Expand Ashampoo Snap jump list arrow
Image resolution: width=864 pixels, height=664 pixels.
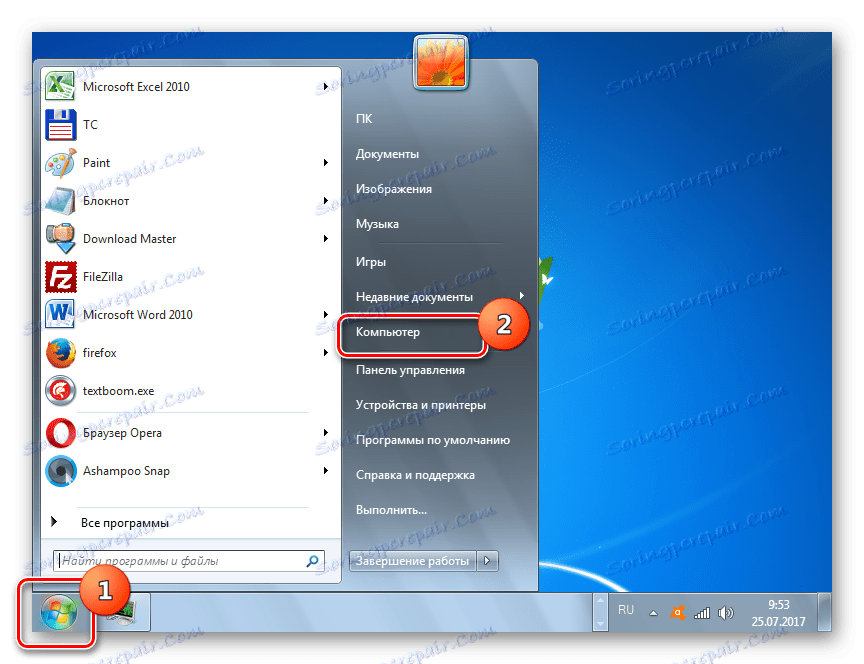[326, 471]
